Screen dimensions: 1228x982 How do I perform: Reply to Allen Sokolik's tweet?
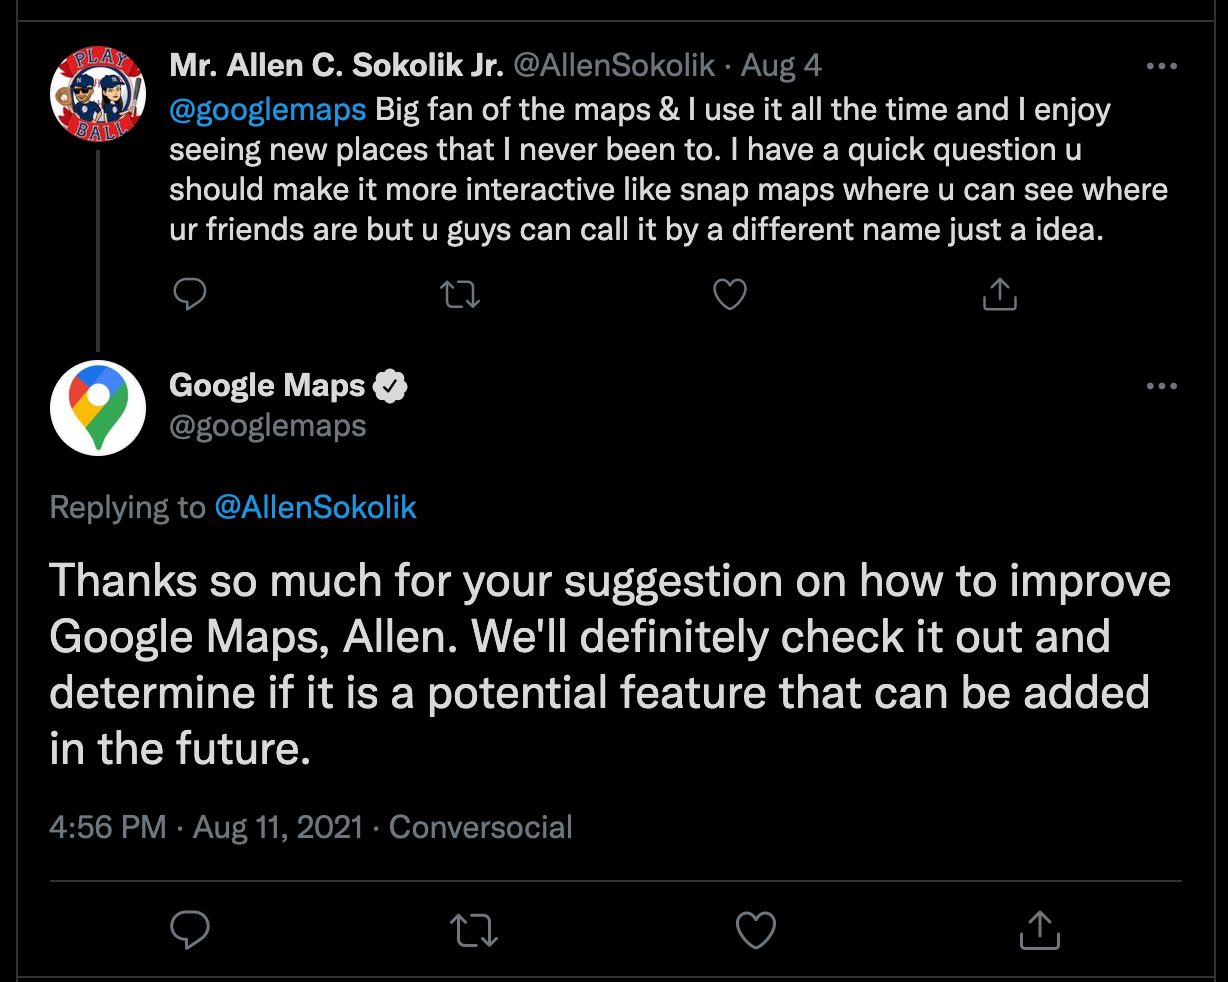click(190, 294)
